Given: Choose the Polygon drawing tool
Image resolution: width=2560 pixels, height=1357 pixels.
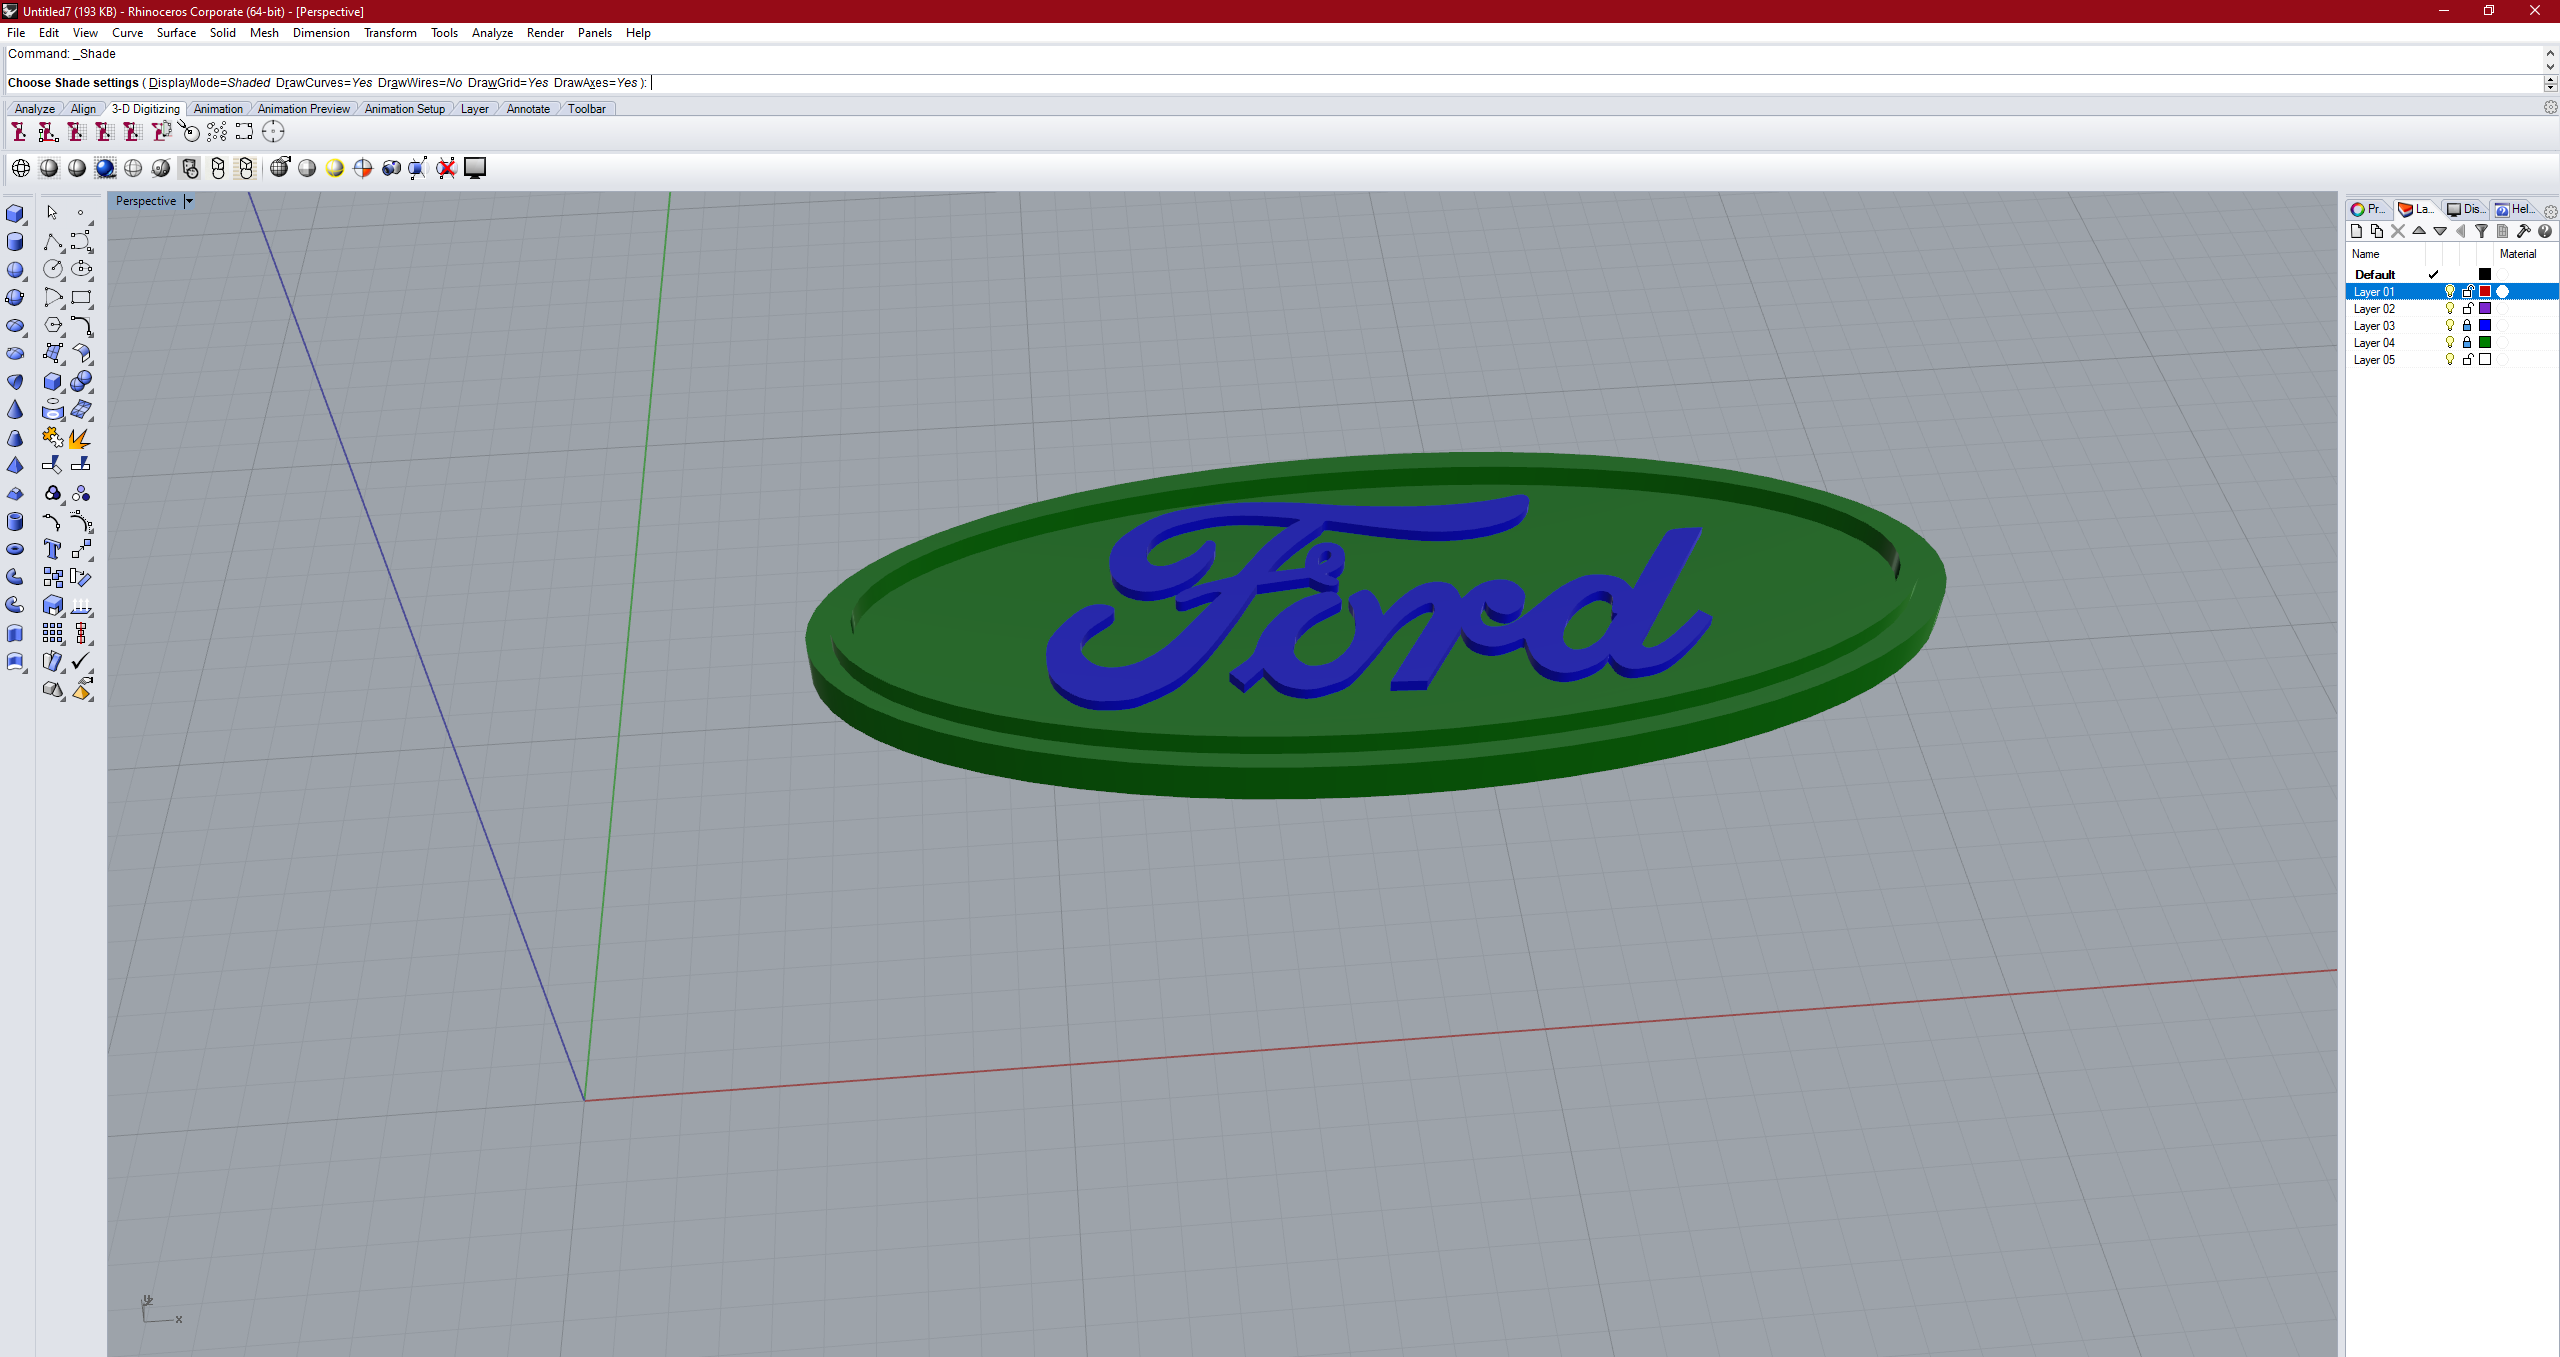Looking at the screenshot, I should (x=53, y=326).
